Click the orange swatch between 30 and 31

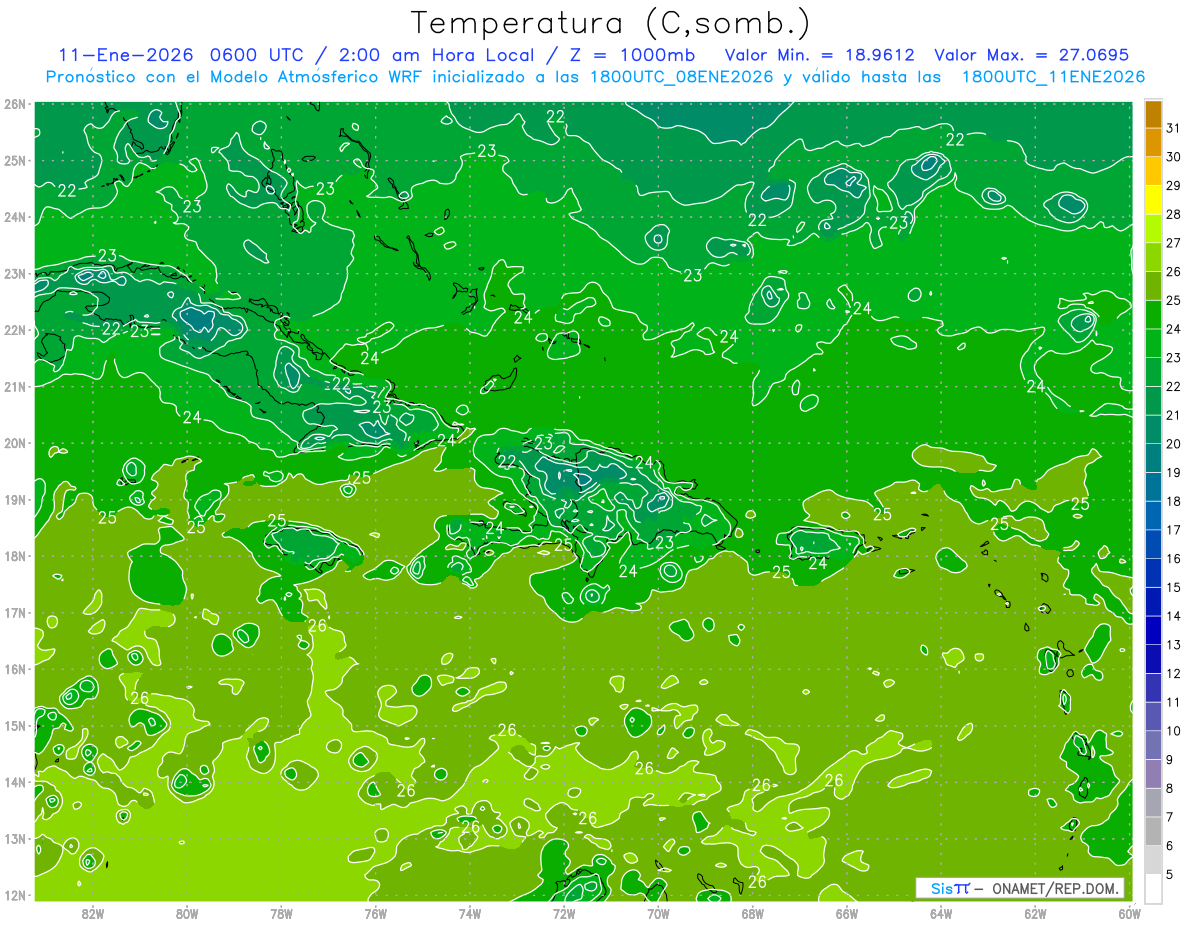point(1153,143)
